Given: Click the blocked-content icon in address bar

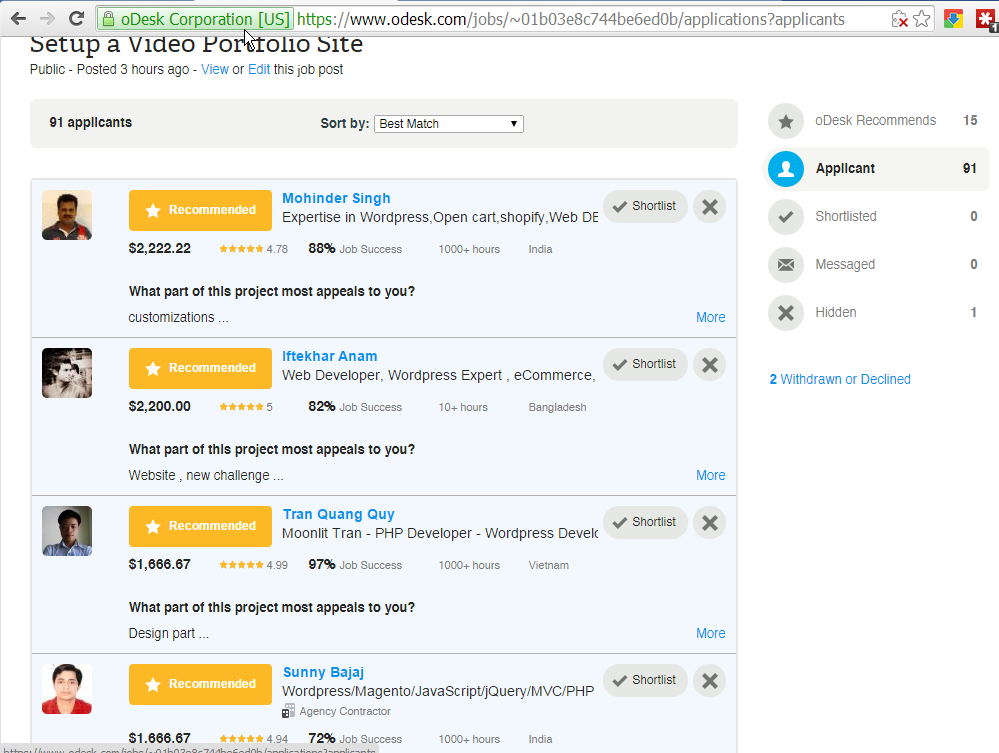Looking at the screenshot, I should (900, 19).
